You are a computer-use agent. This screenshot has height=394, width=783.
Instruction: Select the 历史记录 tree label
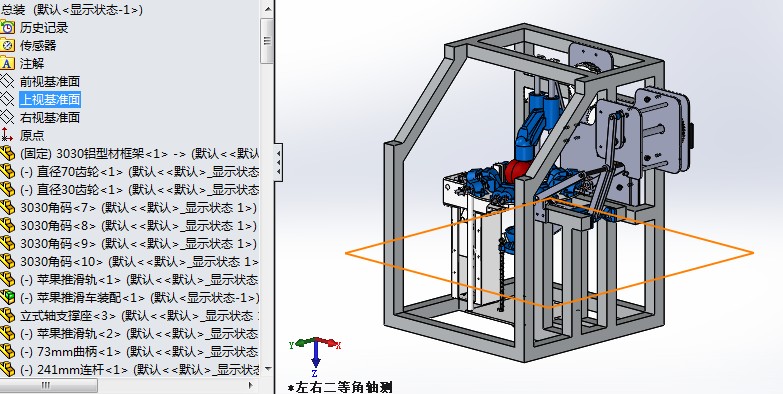(44, 28)
